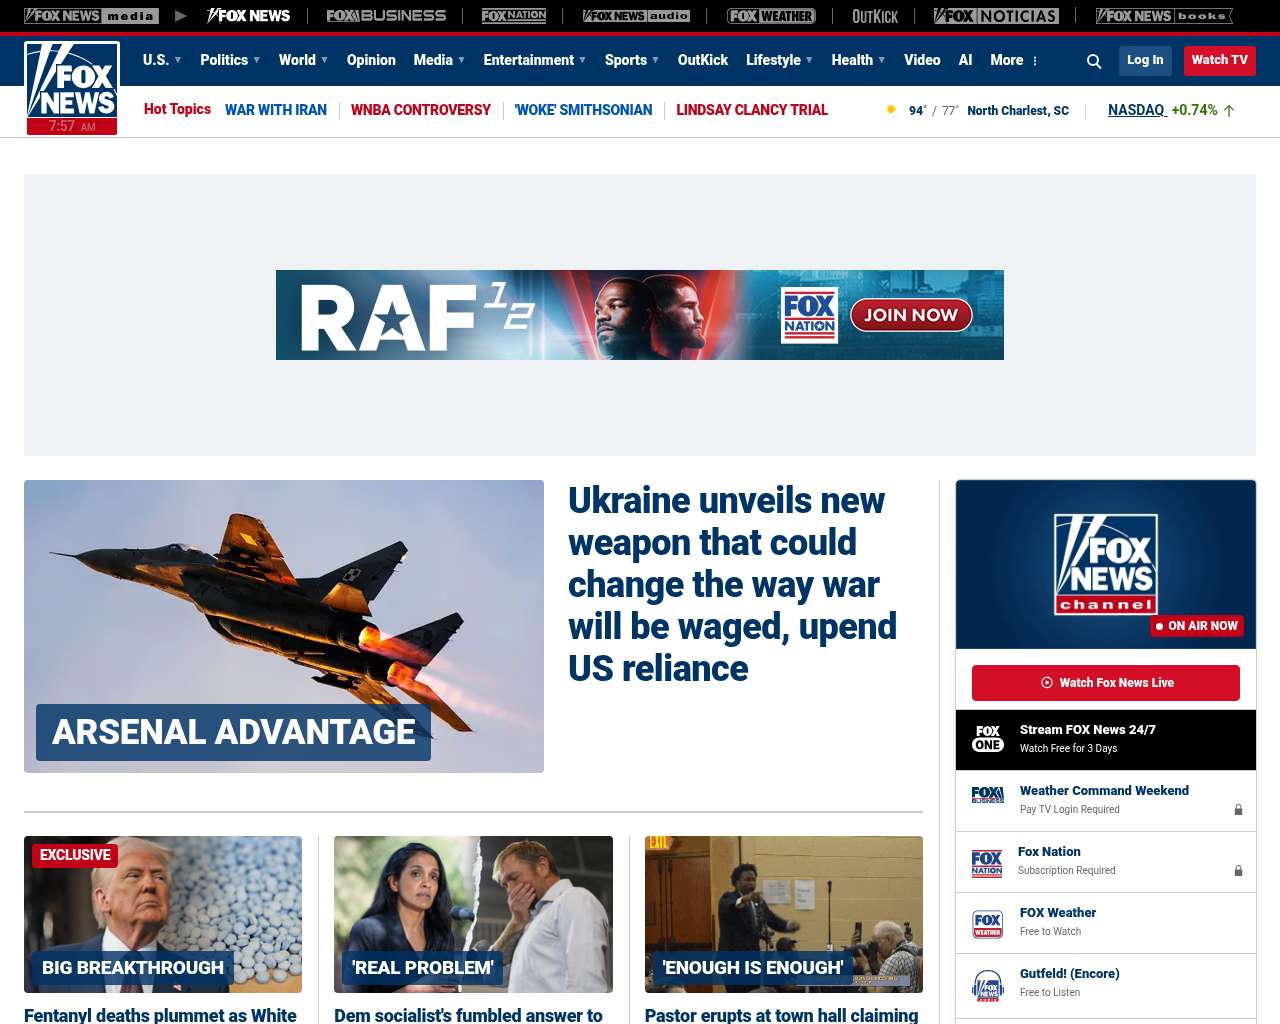1280x1024 pixels.
Task: Open the 'Enough is Enough' town hall thumbnail
Action: pyautogui.click(x=784, y=914)
